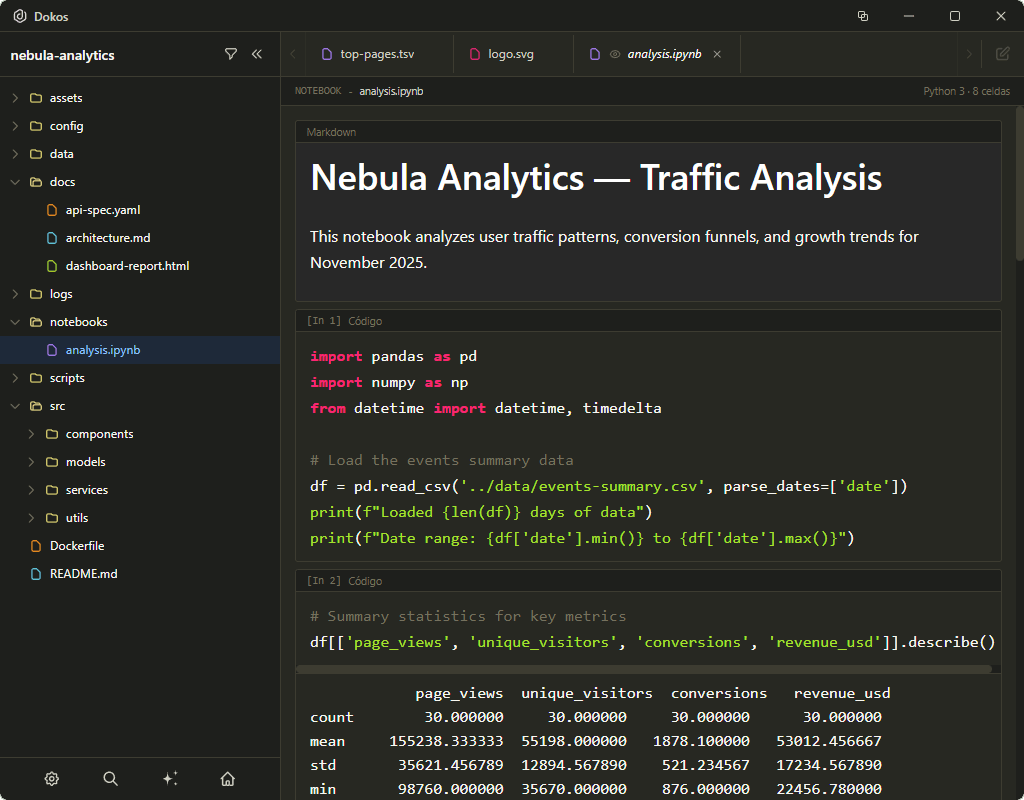The image size is (1024, 800).
Task: Click the home icon in the sidebar footer
Action: 227,778
